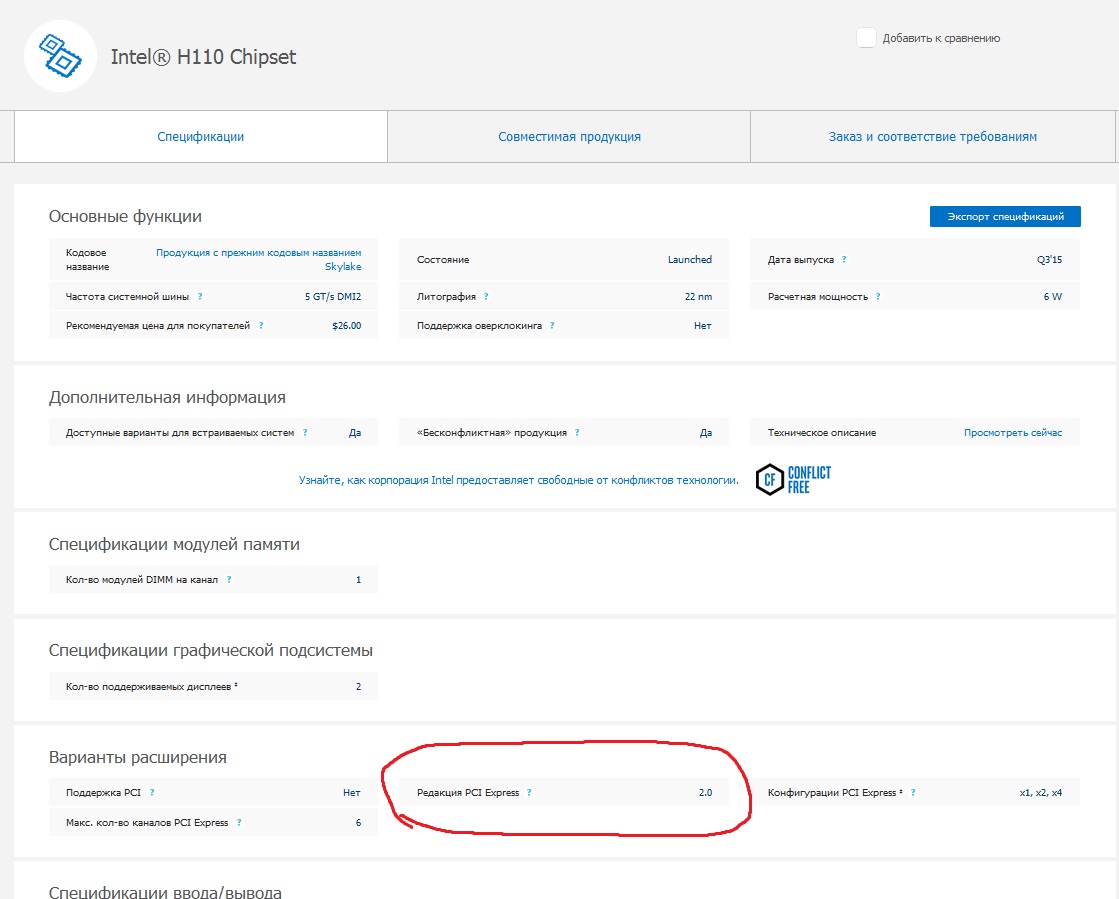This screenshot has width=1119, height=899.
Task: Open help icon beside Поддержка PCI
Action: [152, 792]
